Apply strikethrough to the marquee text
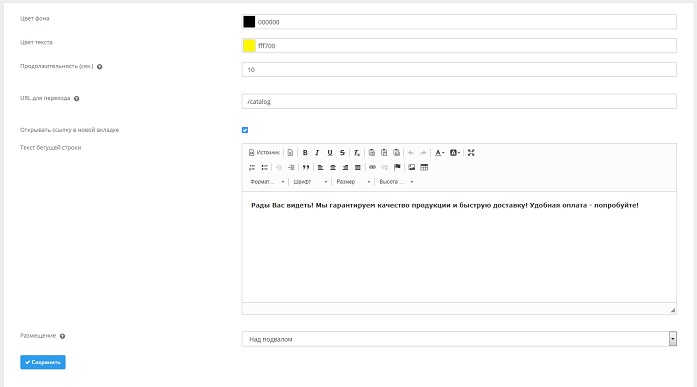The height and width of the screenshot is (387, 697). click(x=342, y=153)
